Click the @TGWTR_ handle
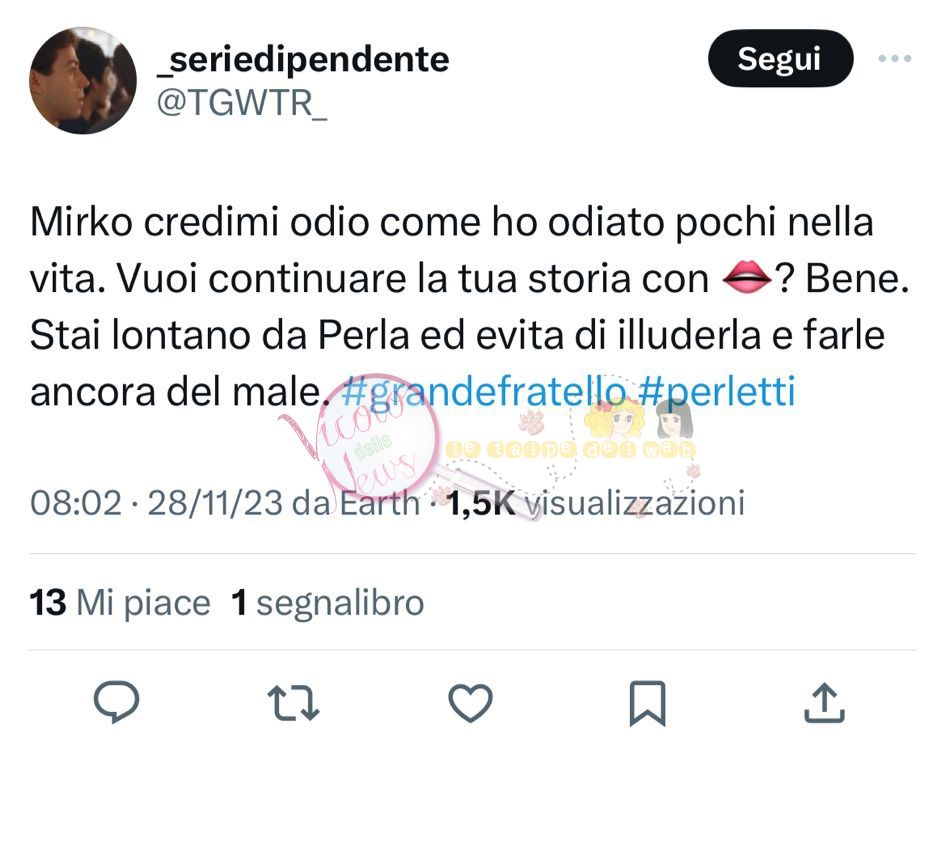946x841 pixels. coord(242,103)
